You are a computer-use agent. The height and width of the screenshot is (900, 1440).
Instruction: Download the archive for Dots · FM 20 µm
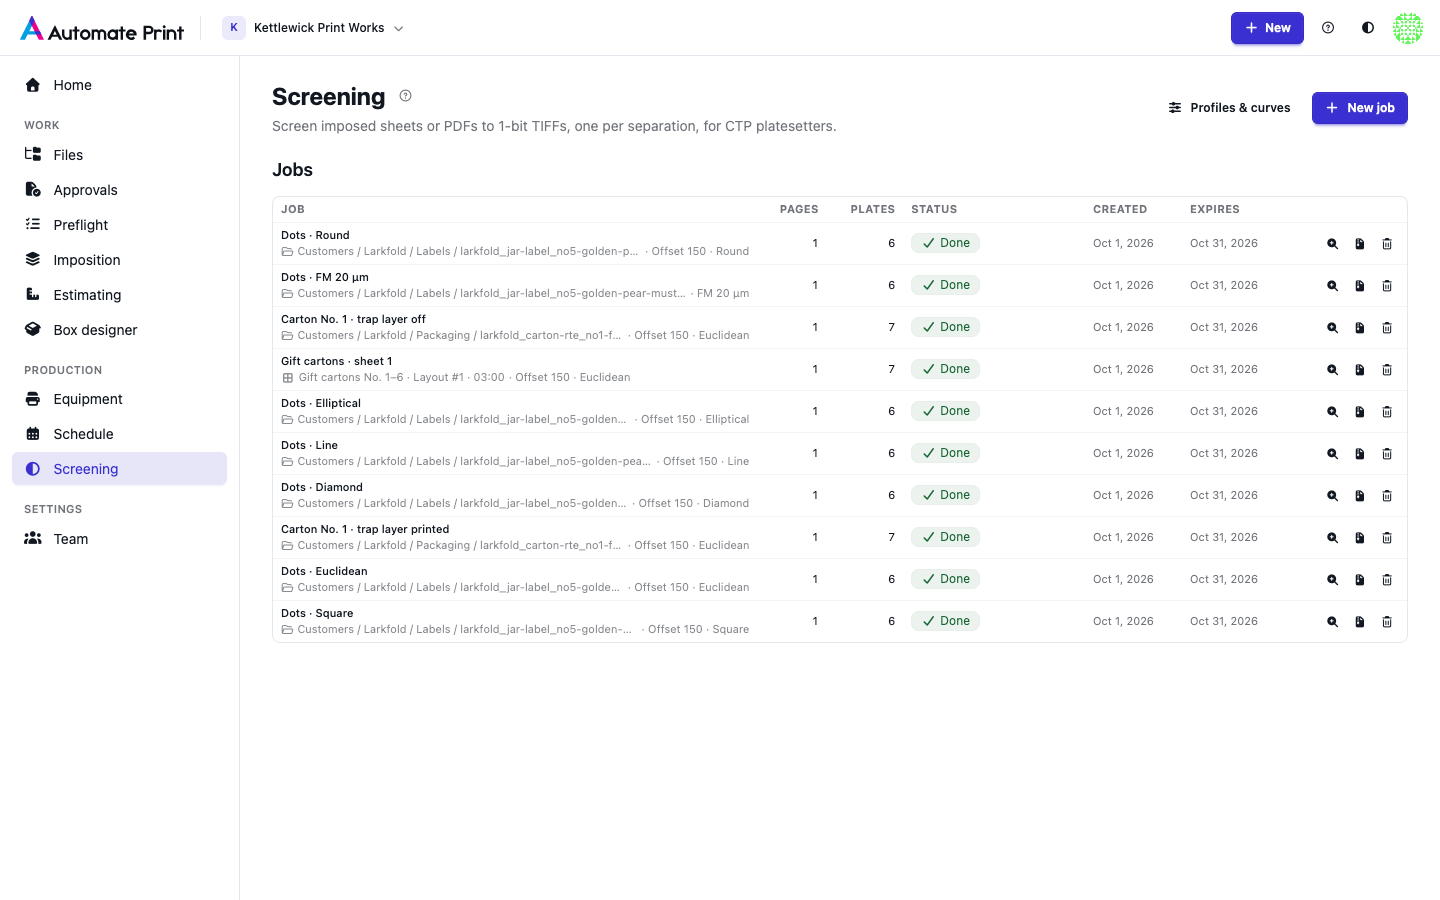[1360, 286]
